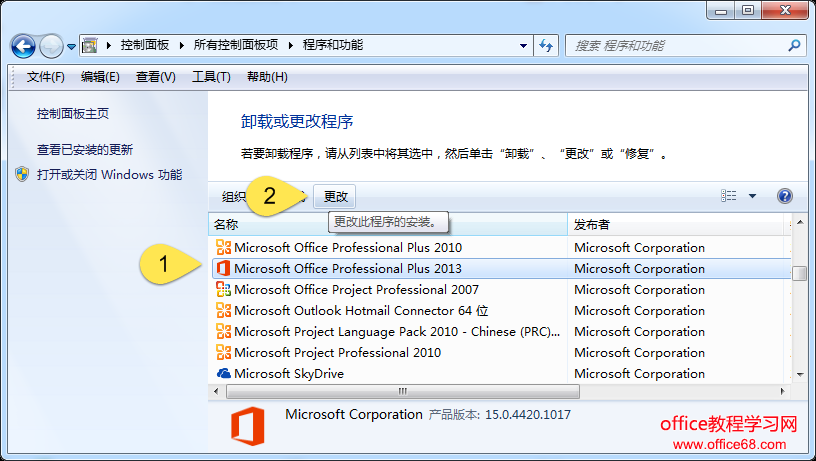
Task: Click the Office 2013 orange icon in list
Action: 224,268
